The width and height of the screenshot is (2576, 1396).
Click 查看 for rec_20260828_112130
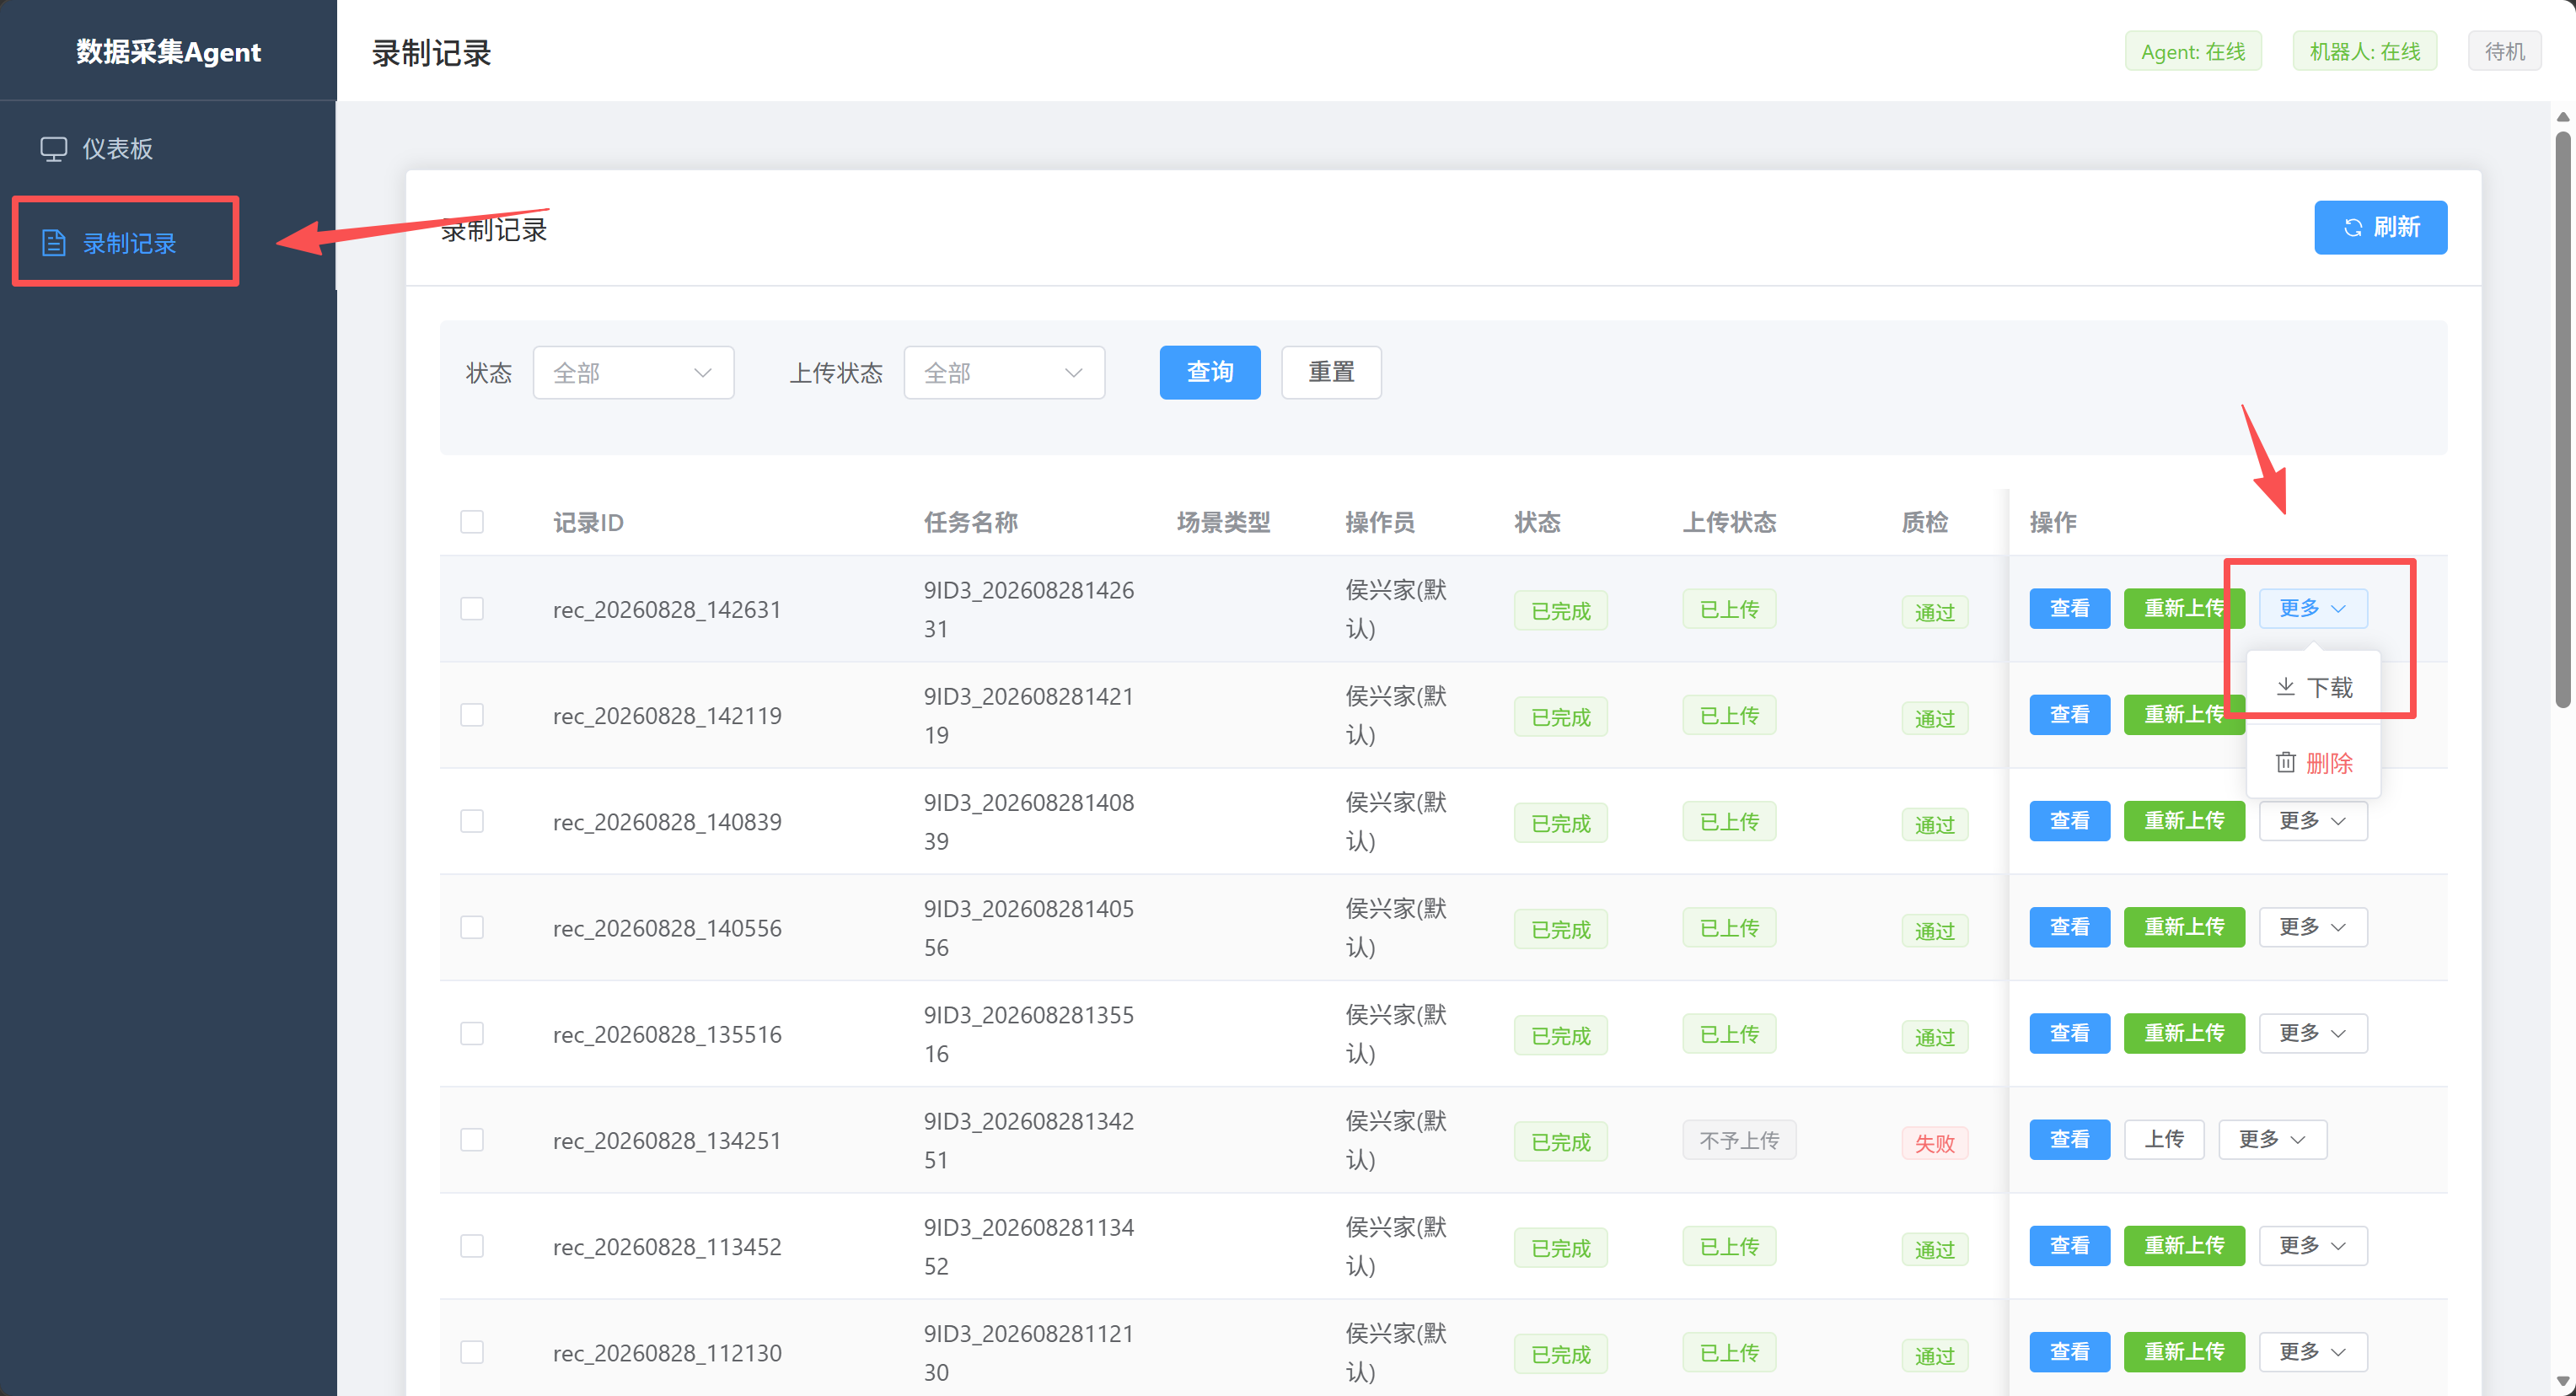pyautogui.click(x=2069, y=1352)
